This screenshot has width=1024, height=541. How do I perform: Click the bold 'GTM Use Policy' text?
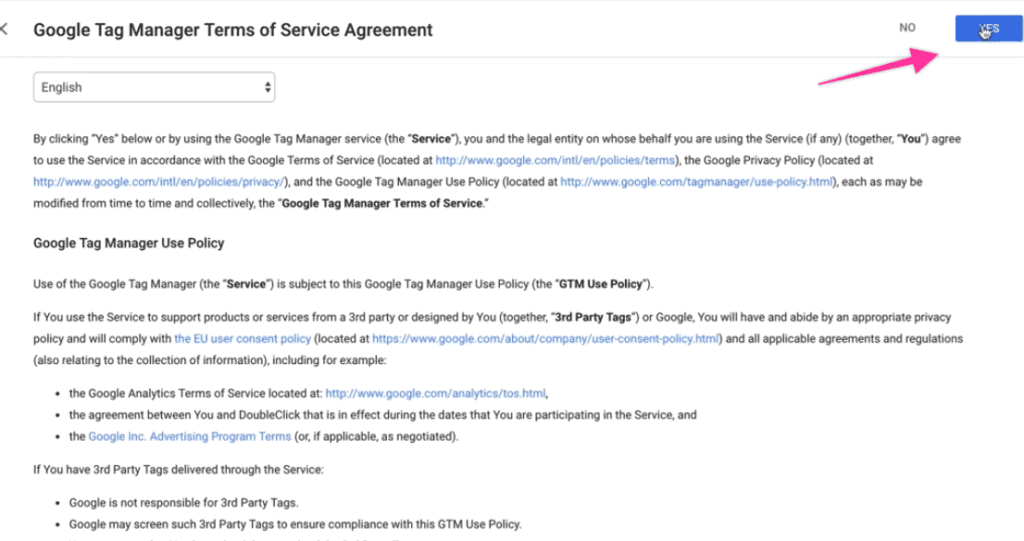[x=600, y=284]
